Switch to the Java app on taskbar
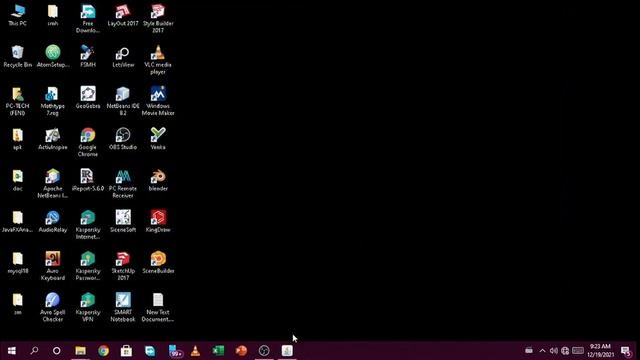This screenshot has width=640, height=360. [x=287, y=351]
